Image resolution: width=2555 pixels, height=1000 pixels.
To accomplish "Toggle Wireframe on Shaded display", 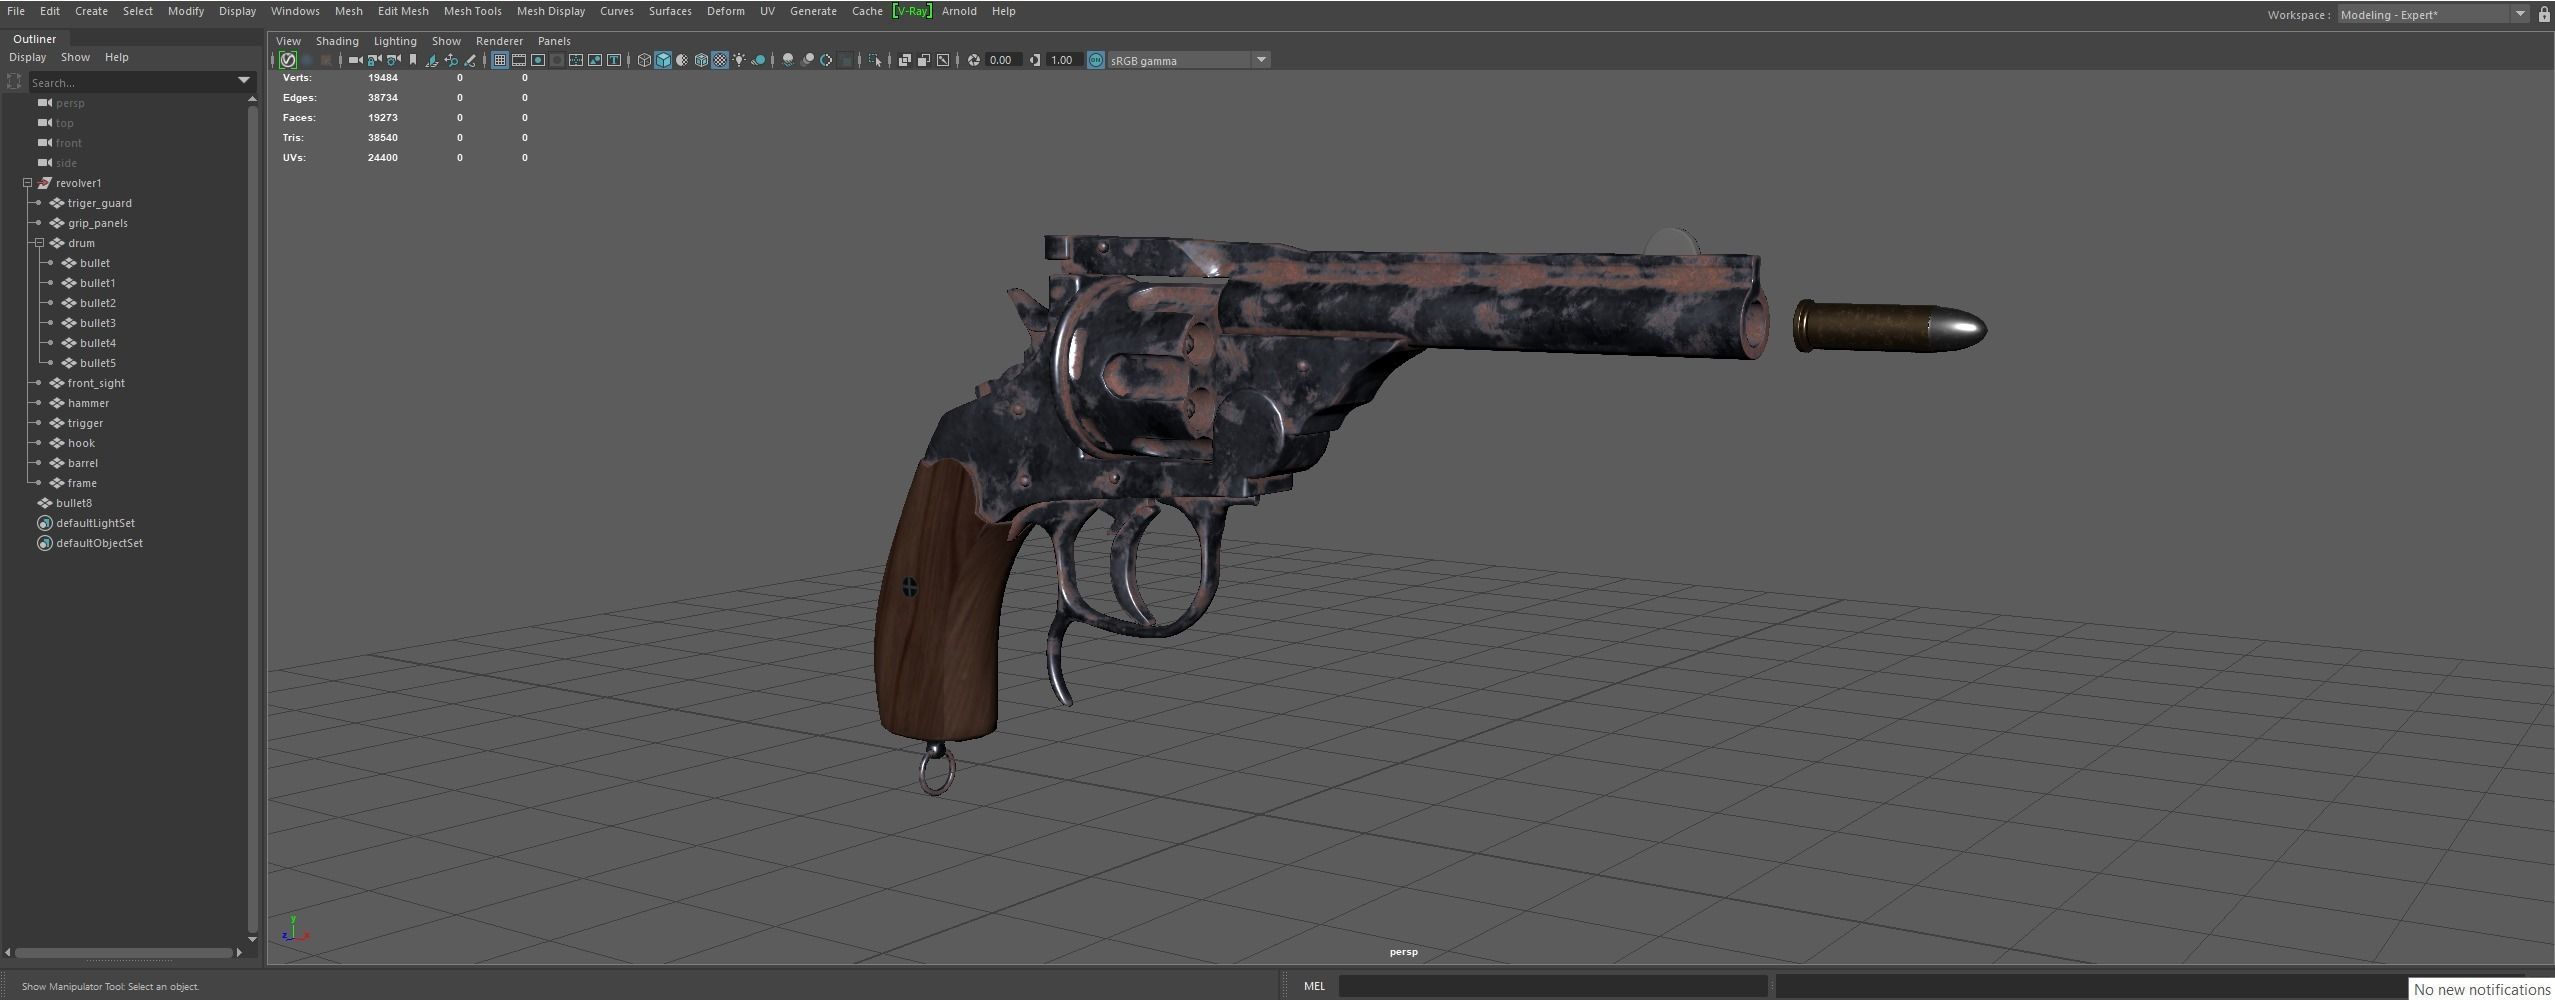I will (x=702, y=60).
